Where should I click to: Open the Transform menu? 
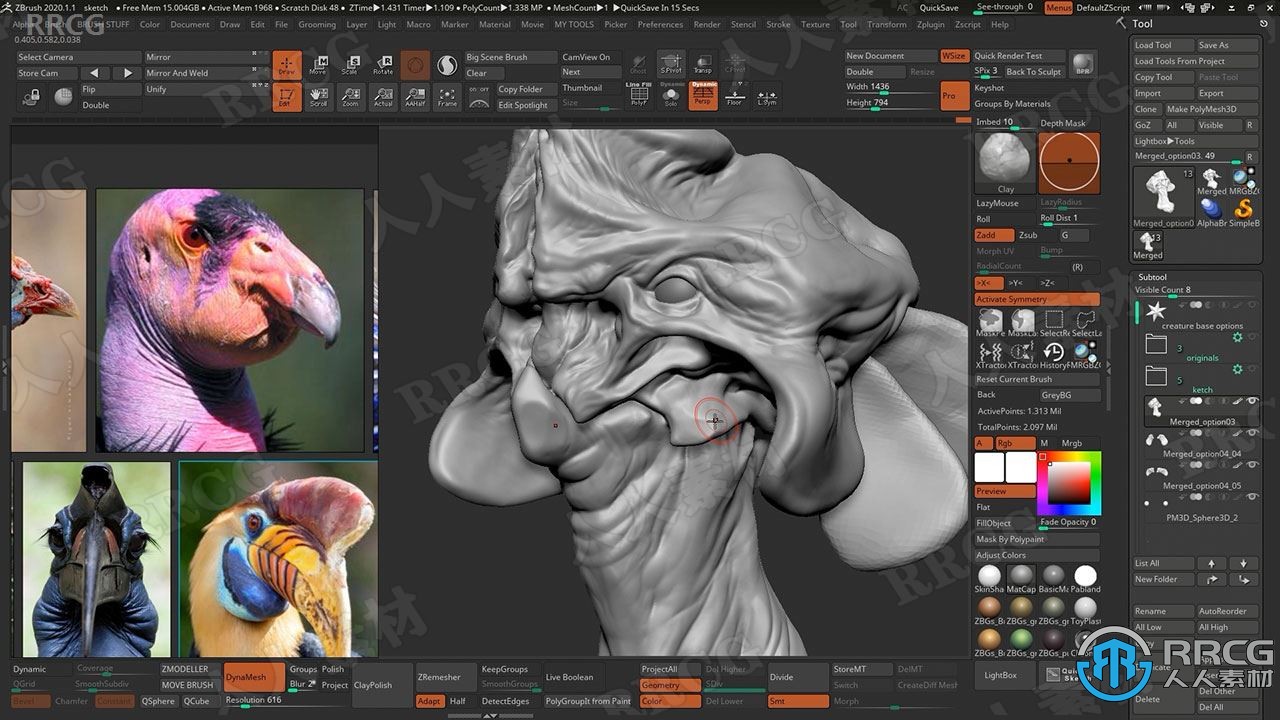click(886, 24)
